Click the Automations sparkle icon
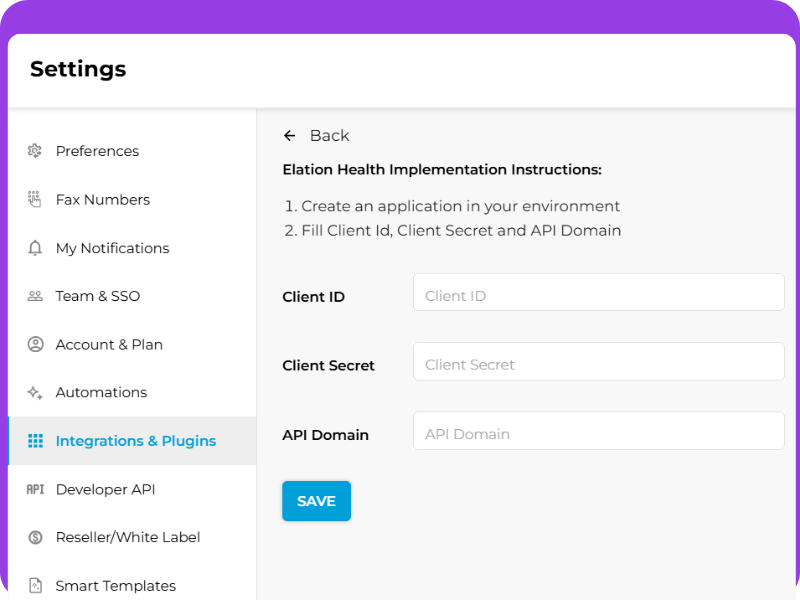 click(x=35, y=392)
